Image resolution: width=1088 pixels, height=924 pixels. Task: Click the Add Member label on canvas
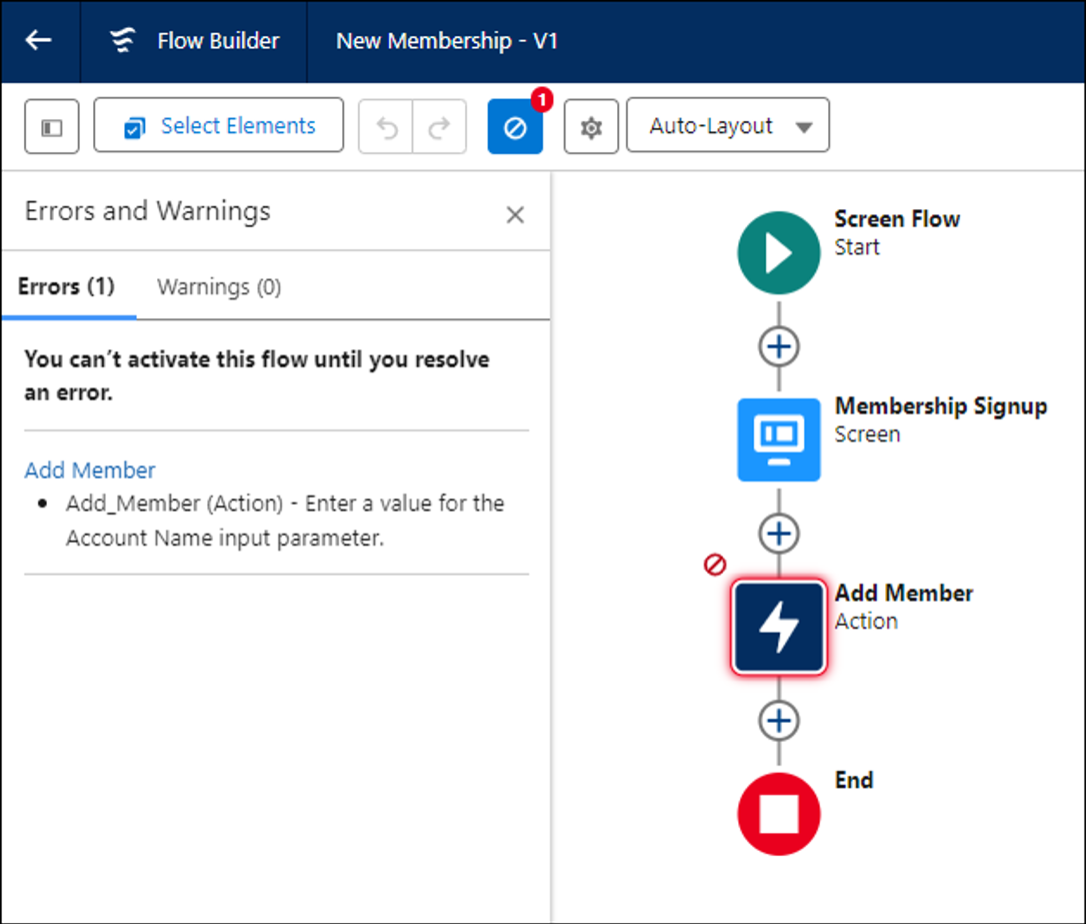(903, 593)
